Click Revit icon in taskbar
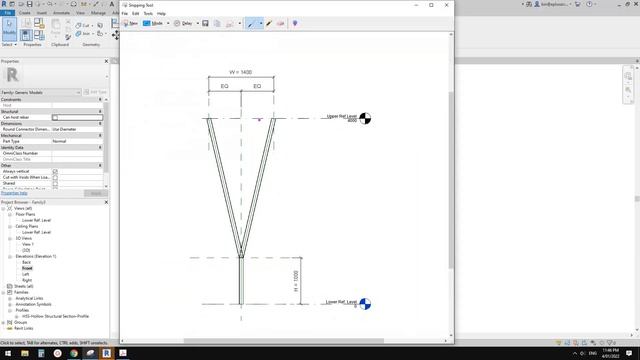Screen dimensions: 640x360 (x=107, y=353)
